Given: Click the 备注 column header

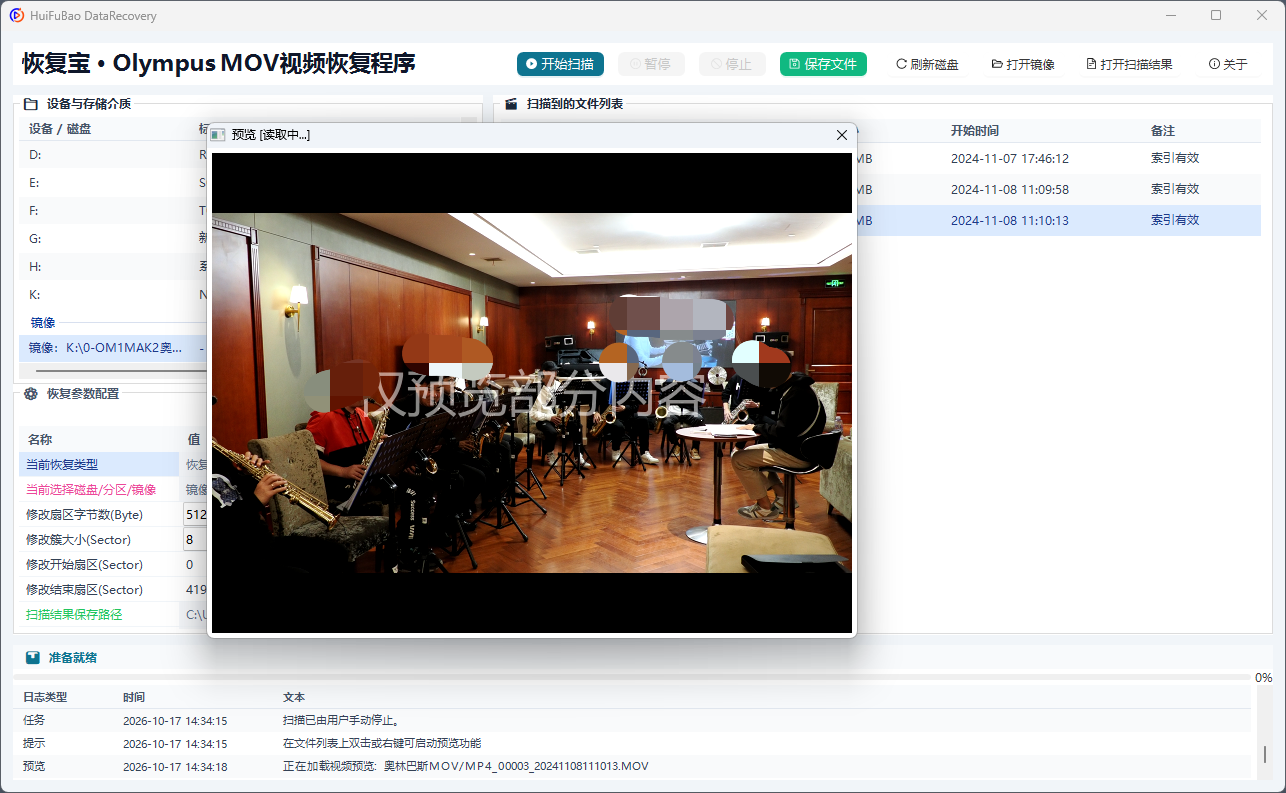Looking at the screenshot, I should (x=1162, y=131).
